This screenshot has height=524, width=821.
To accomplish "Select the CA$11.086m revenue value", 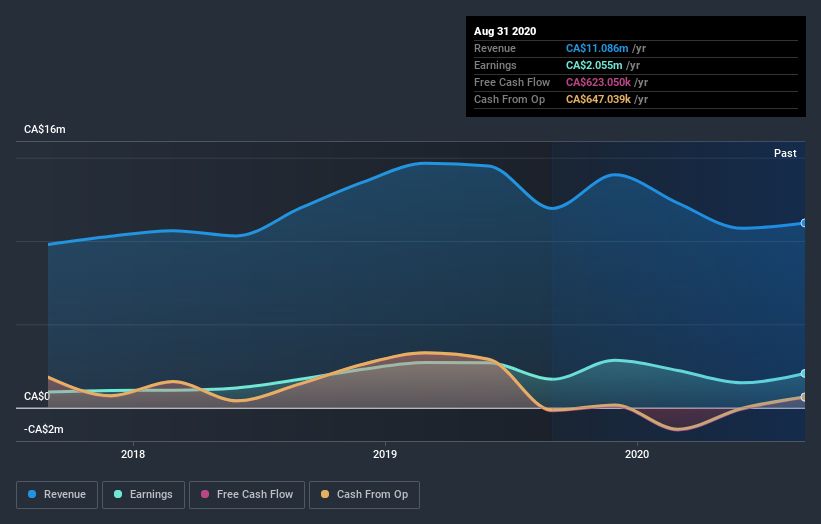I will (x=597, y=48).
